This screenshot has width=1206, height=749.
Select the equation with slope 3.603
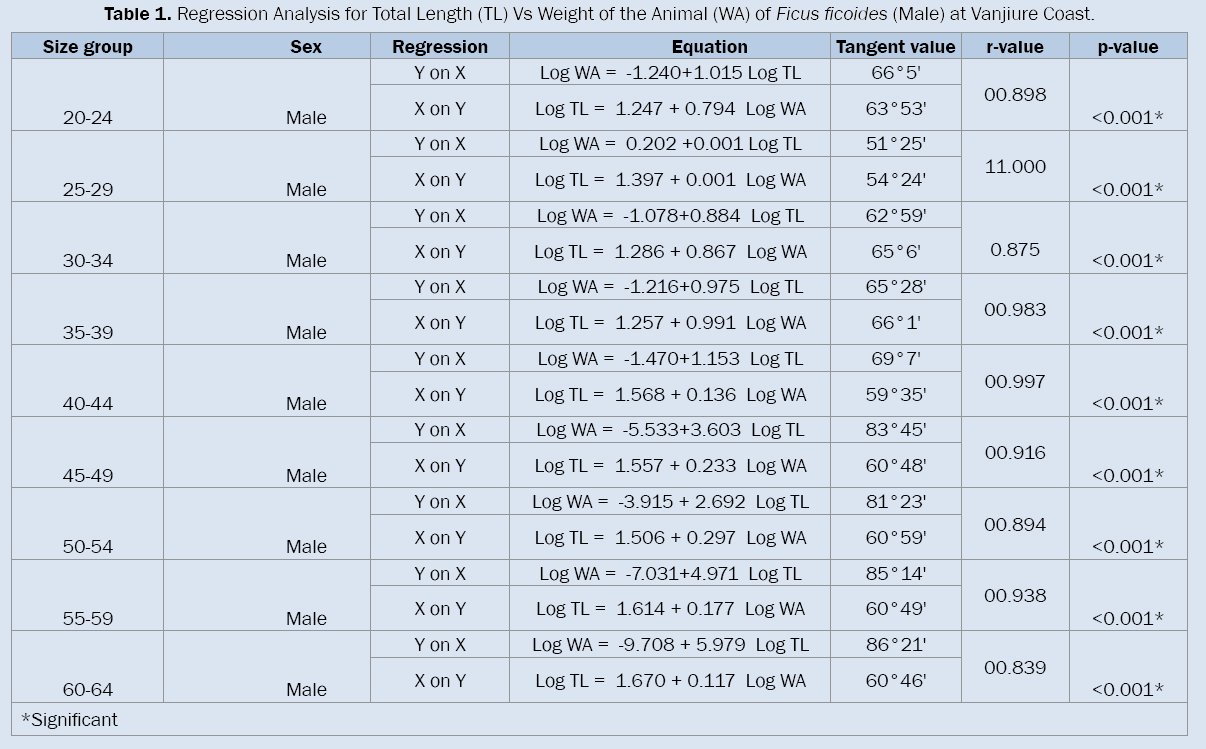tap(669, 430)
